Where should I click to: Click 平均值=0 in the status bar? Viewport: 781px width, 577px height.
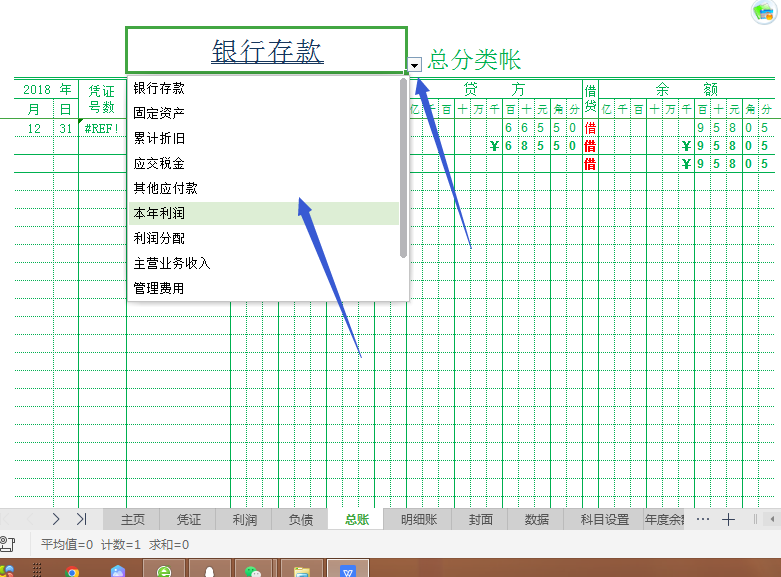click(67, 545)
